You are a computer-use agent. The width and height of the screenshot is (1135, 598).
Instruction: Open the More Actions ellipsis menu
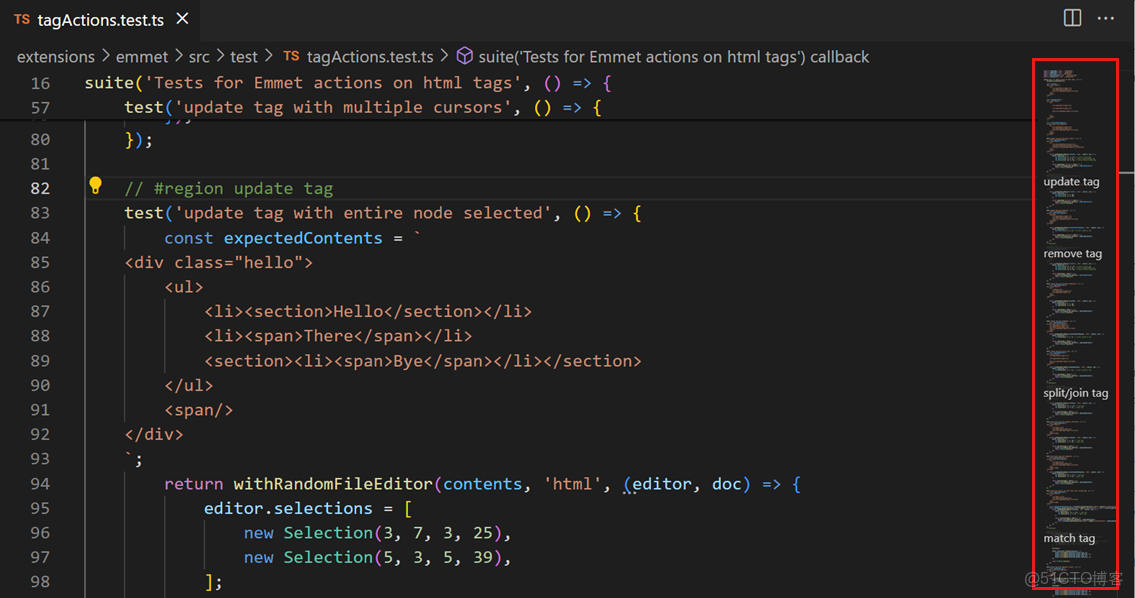[x=1105, y=18]
